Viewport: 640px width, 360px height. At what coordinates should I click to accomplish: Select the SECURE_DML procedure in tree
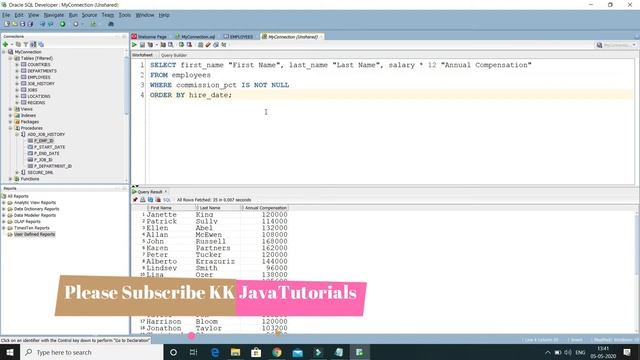(40, 173)
